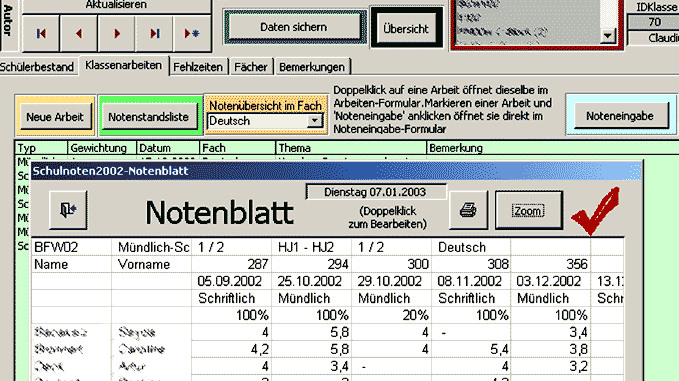Click the date field Dienstag 07.01.2003

click(x=375, y=192)
